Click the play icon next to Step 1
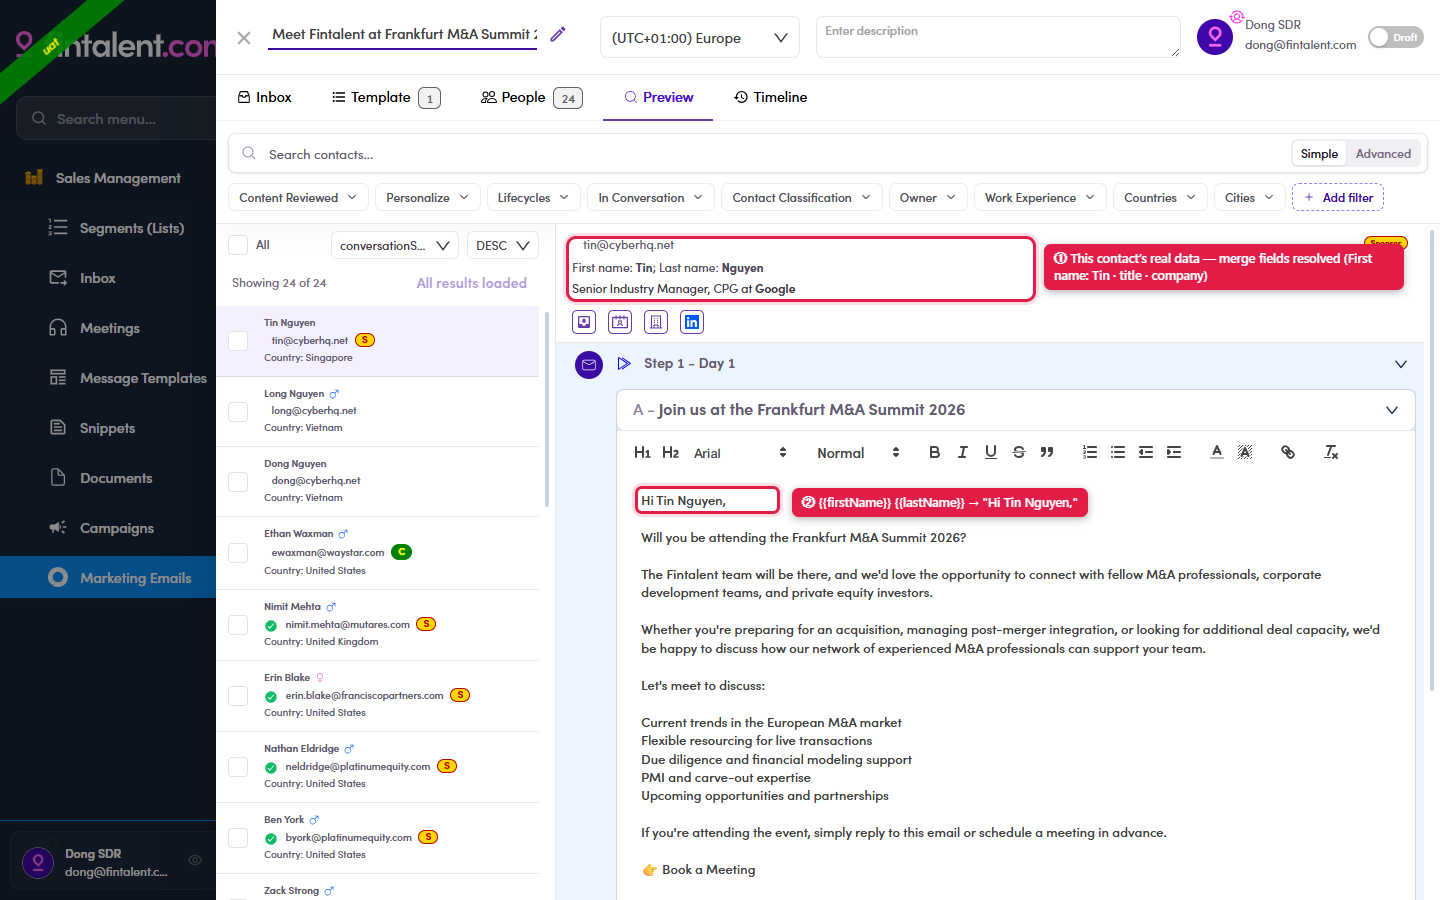This screenshot has width=1440, height=900. pyautogui.click(x=624, y=364)
